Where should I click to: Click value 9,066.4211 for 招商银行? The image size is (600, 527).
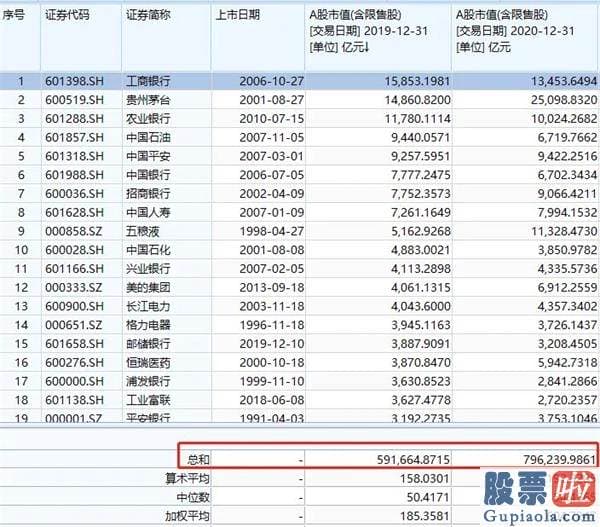567,194
